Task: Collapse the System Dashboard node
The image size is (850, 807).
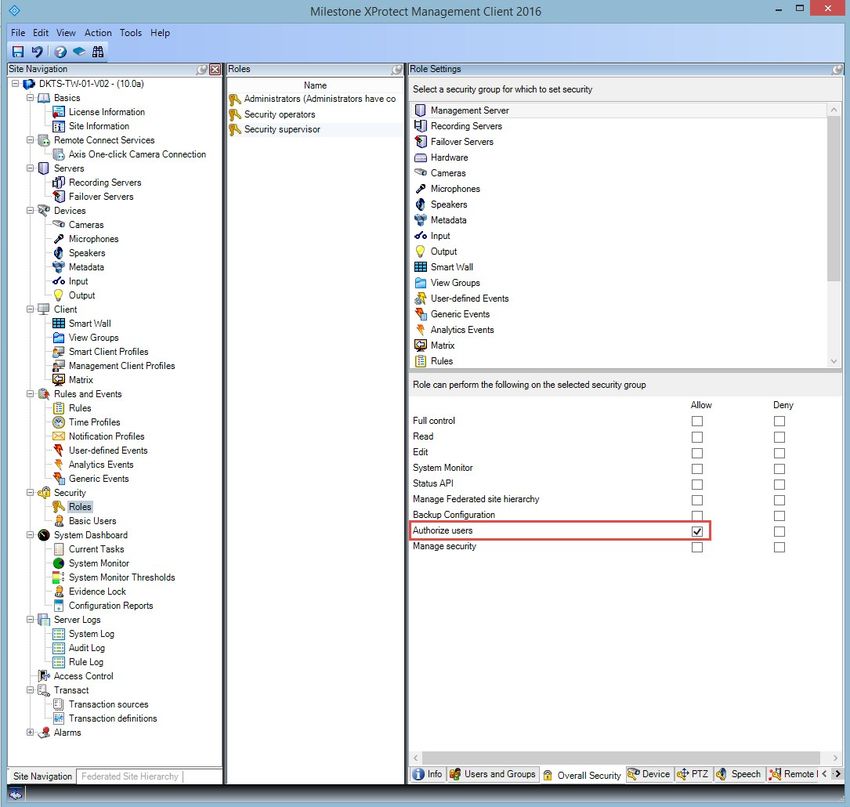Action: (x=30, y=534)
